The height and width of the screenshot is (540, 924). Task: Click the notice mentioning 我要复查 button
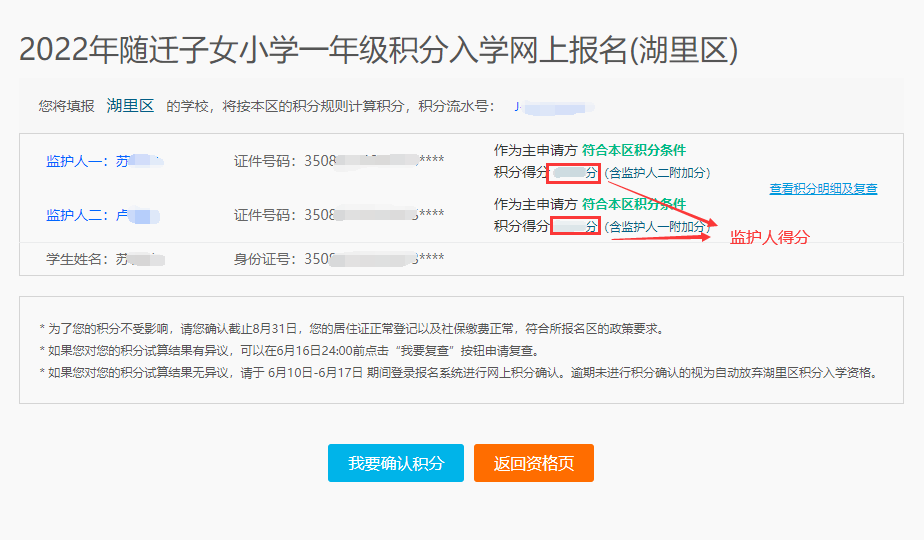[x=288, y=350]
